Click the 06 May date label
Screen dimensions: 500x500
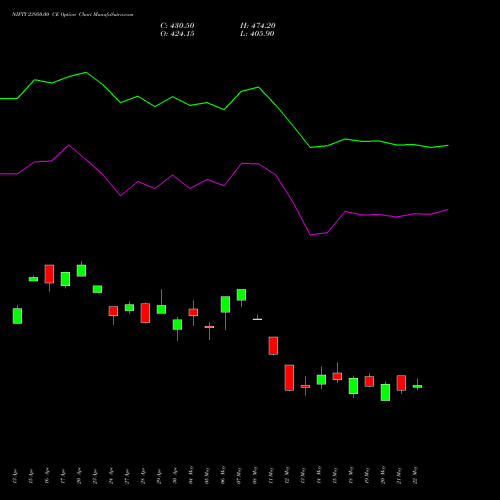223,475
